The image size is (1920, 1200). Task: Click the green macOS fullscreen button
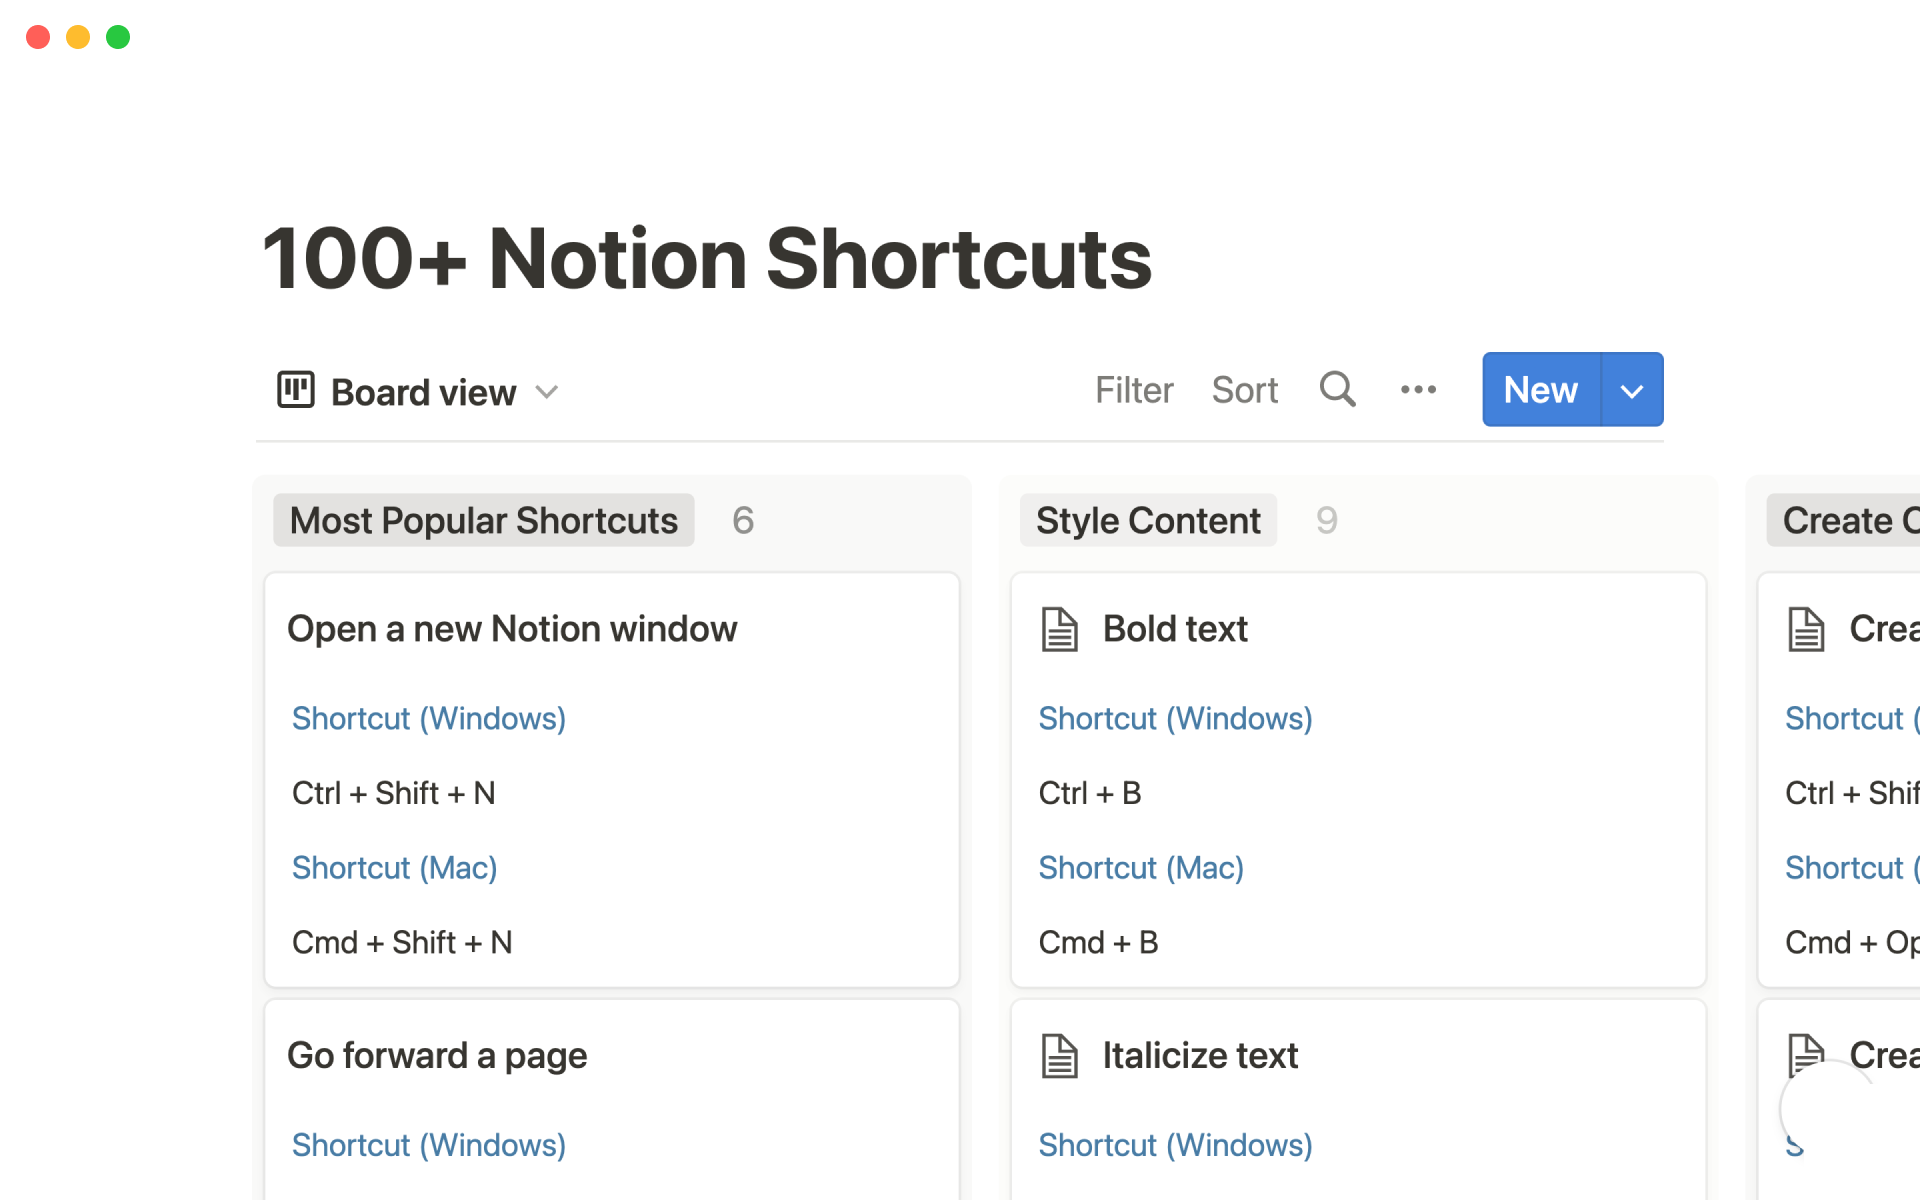tap(118, 37)
